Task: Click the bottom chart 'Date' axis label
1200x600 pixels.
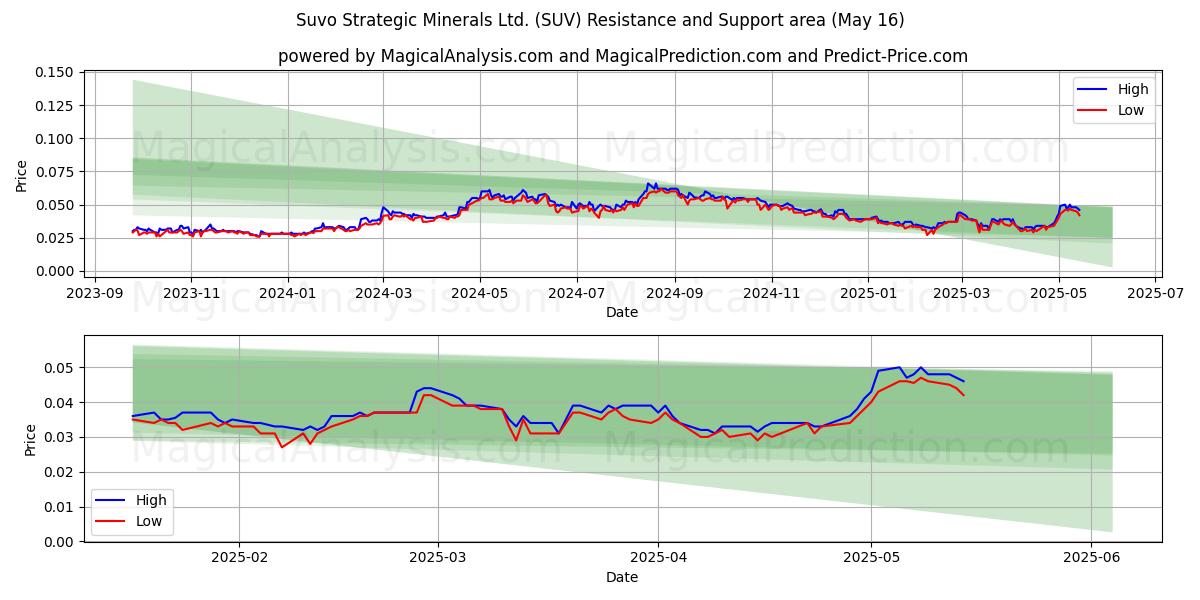Action: [622, 577]
